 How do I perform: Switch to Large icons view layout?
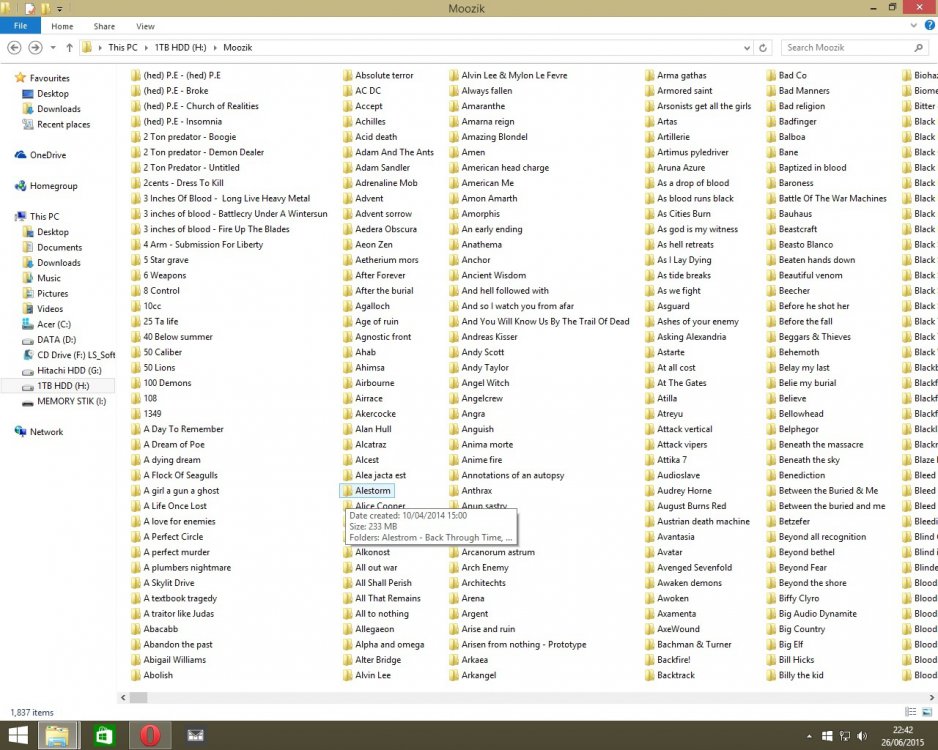point(927,712)
